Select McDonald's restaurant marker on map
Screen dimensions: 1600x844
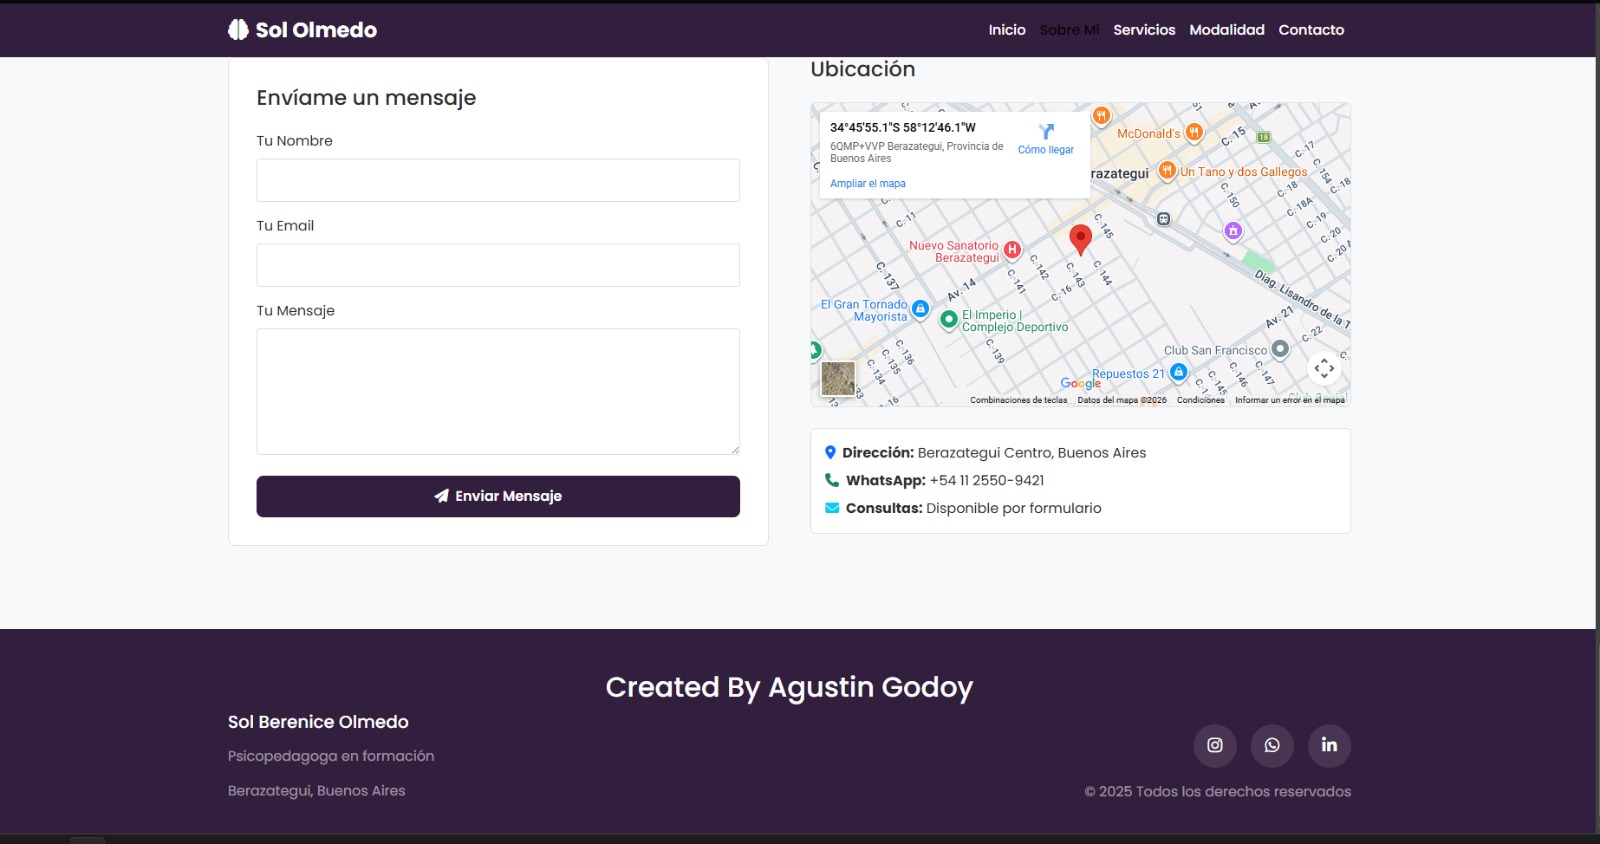[1194, 133]
